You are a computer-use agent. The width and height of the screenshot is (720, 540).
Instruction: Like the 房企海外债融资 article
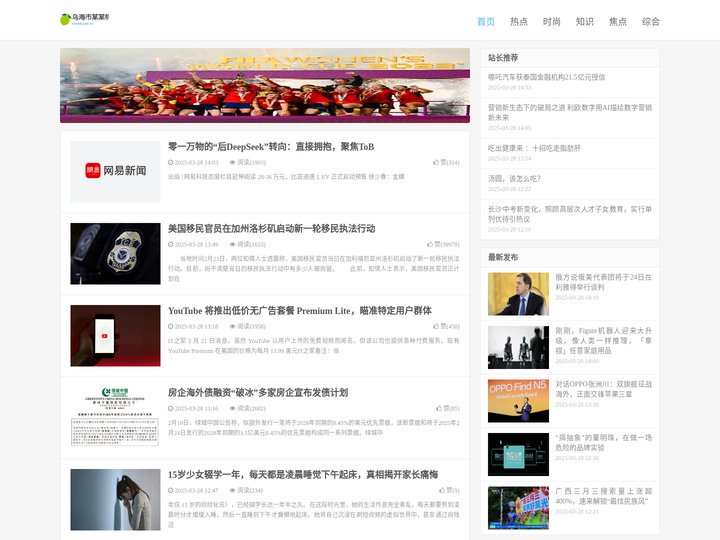click(x=439, y=408)
